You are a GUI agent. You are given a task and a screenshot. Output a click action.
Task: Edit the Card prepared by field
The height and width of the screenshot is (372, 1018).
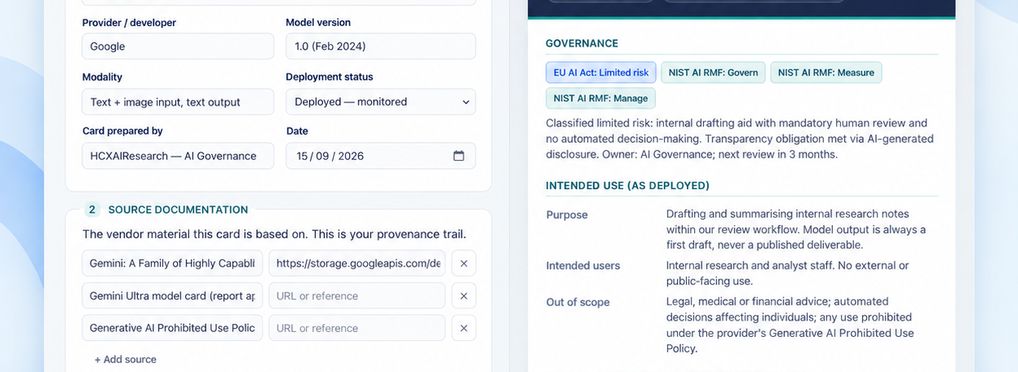click(178, 156)
